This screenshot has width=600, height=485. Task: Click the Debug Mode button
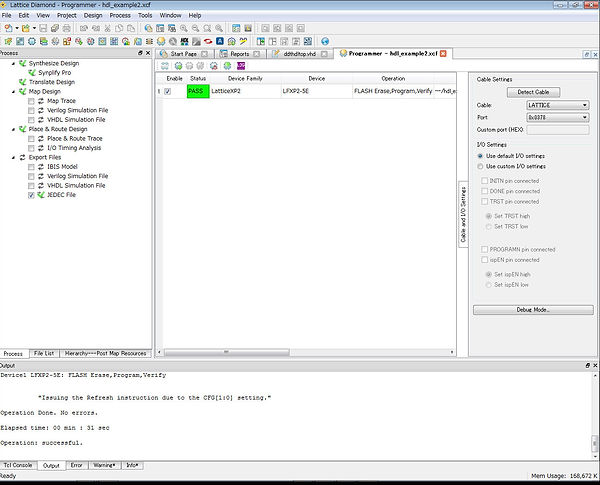(533, 310)
